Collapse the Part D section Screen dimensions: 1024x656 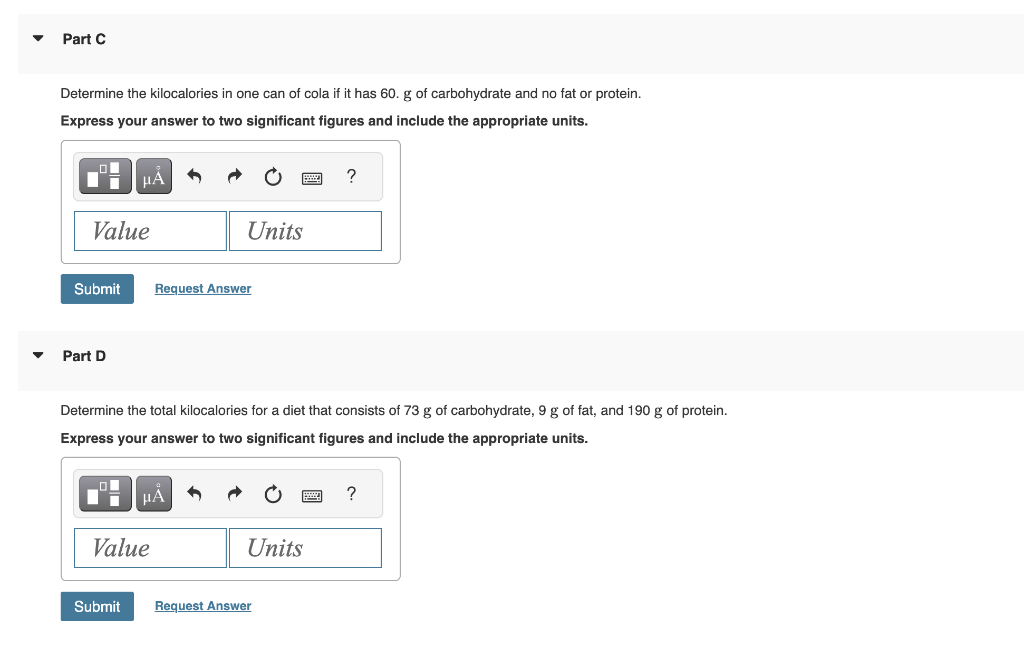tap(37, 355)
